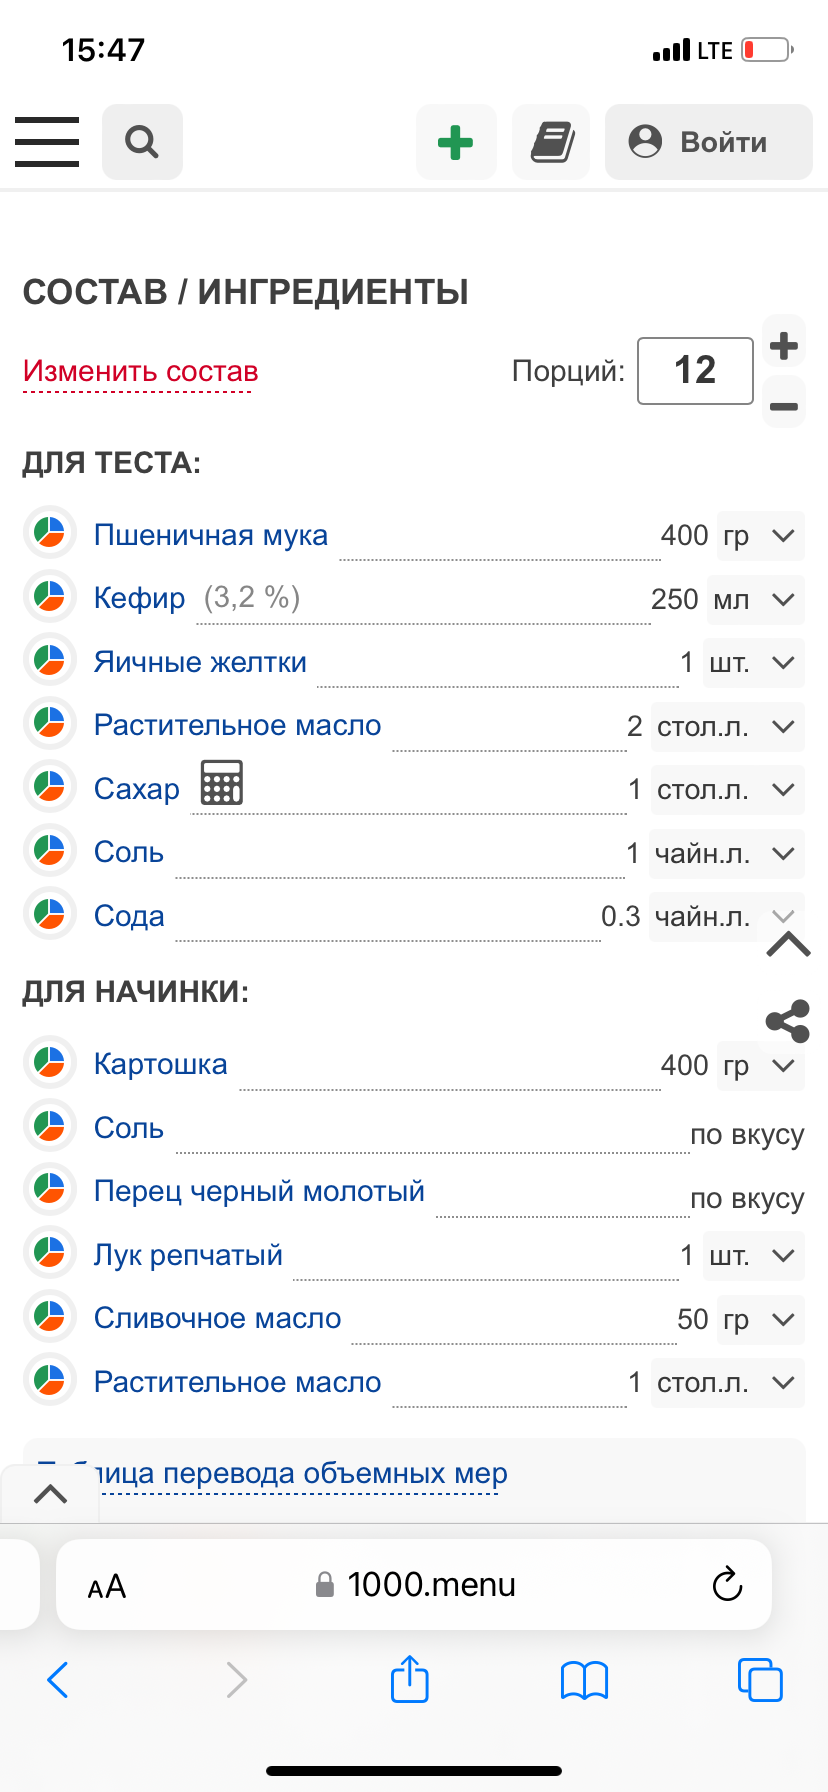Open unit dropdown for Пшеничная мука

point(762,536)
